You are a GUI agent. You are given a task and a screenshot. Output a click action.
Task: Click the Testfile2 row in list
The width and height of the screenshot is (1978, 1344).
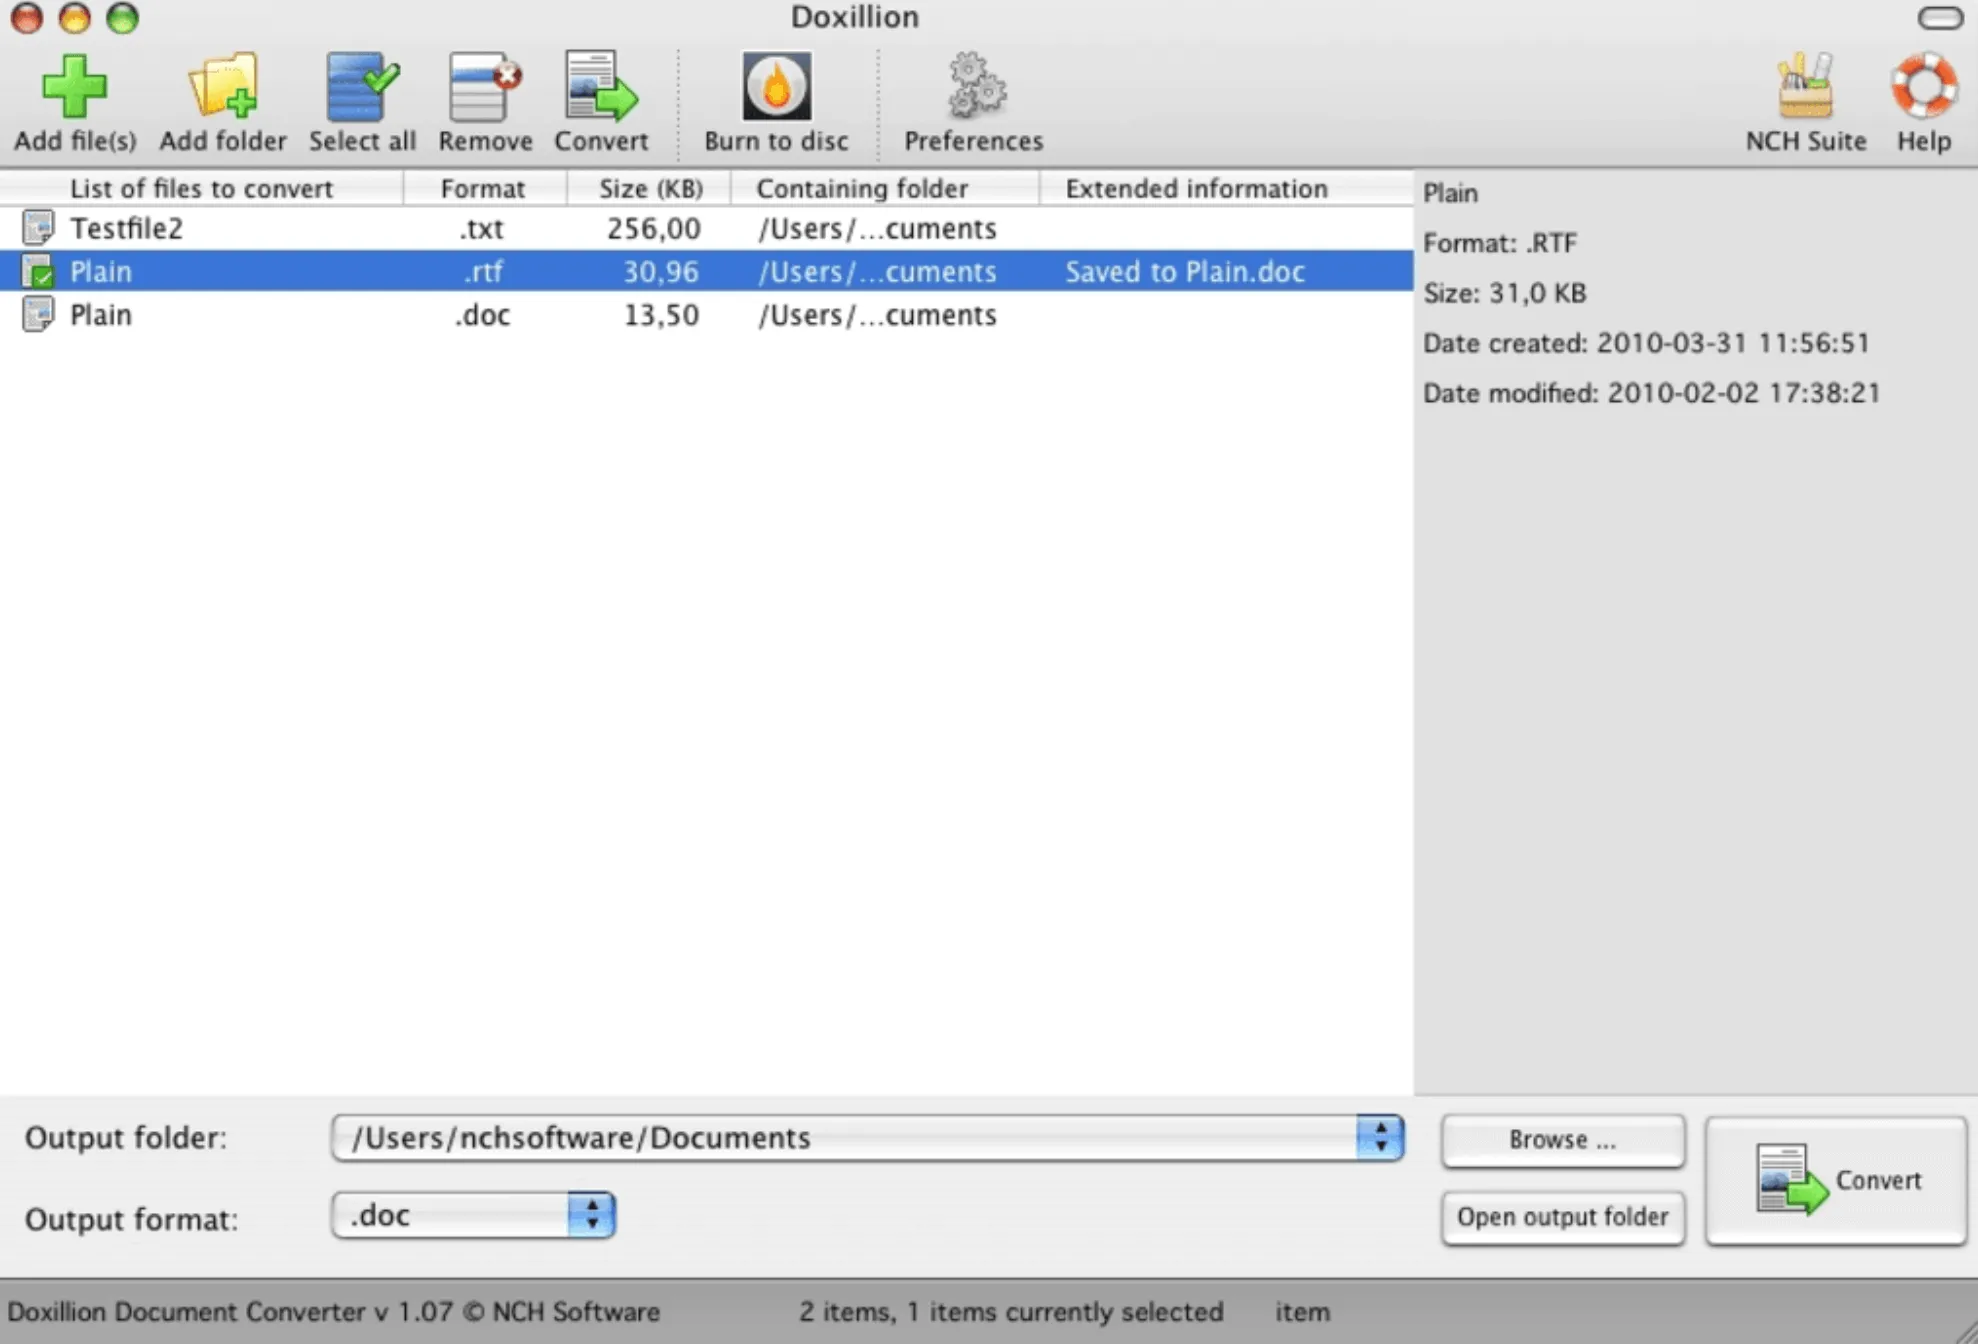pyautogui.click(x=705, y=228)
